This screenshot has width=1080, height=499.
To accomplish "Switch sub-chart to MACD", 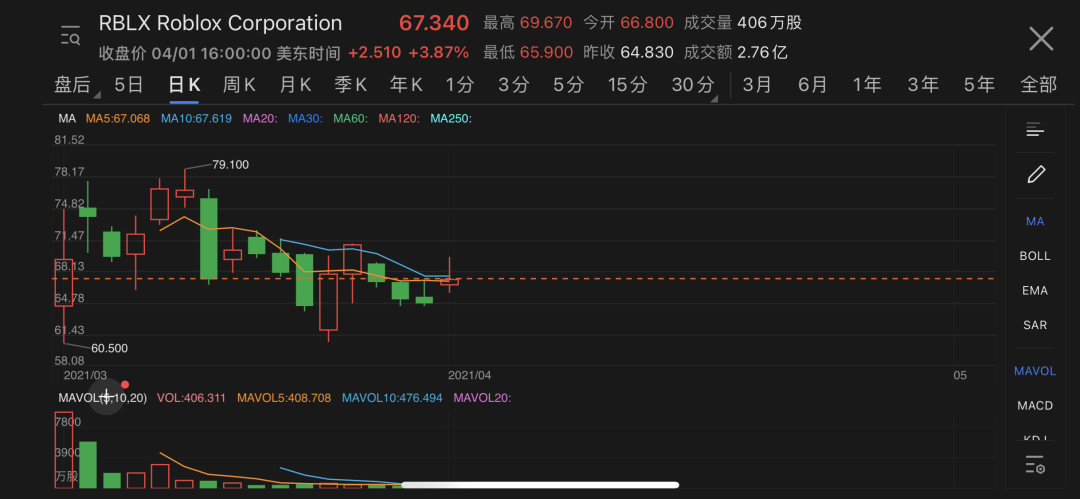I will point(1035,406).
